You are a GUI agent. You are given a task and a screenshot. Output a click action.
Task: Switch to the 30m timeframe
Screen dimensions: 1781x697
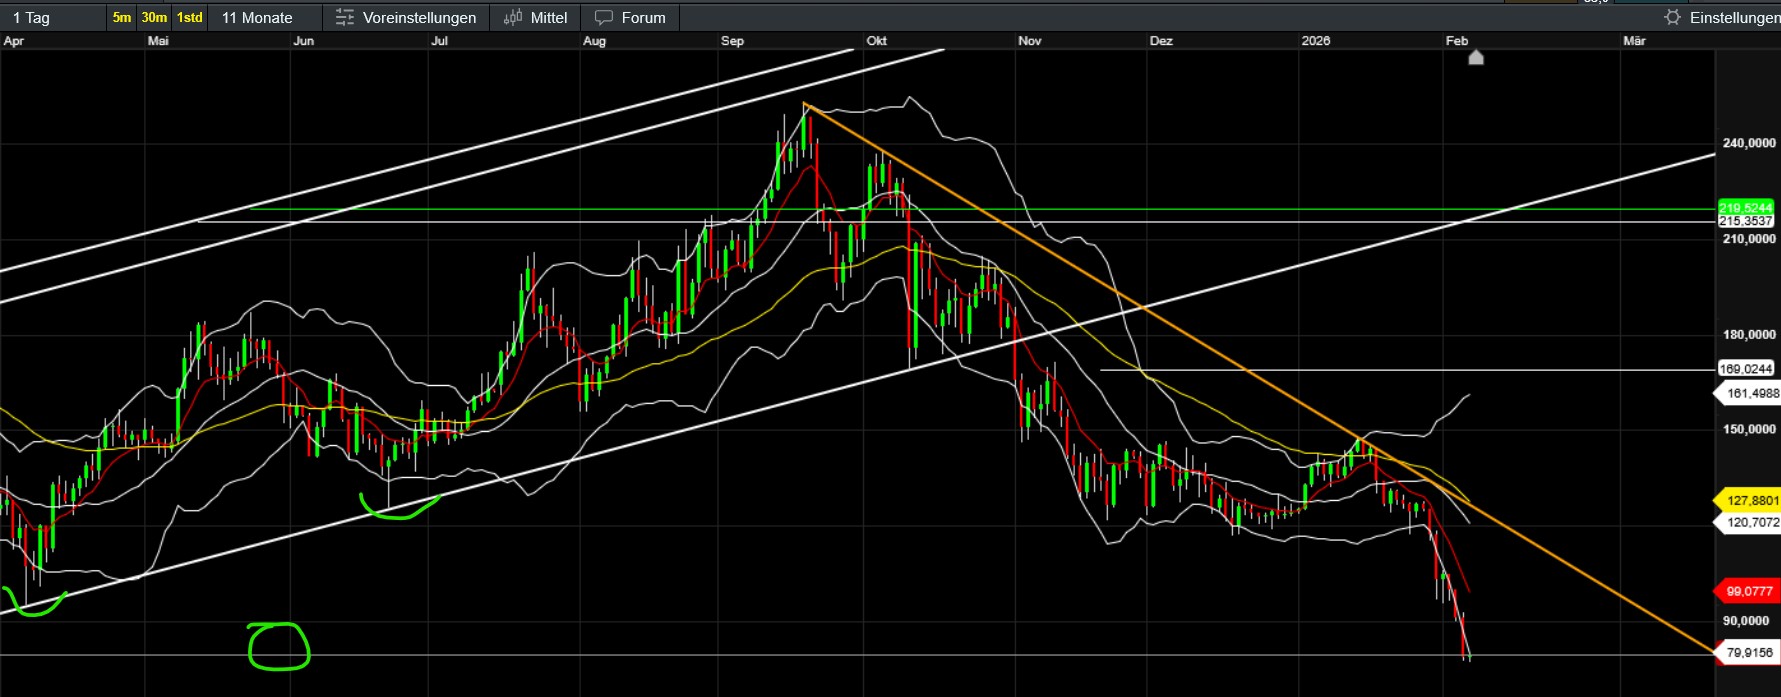pos(154,18)
